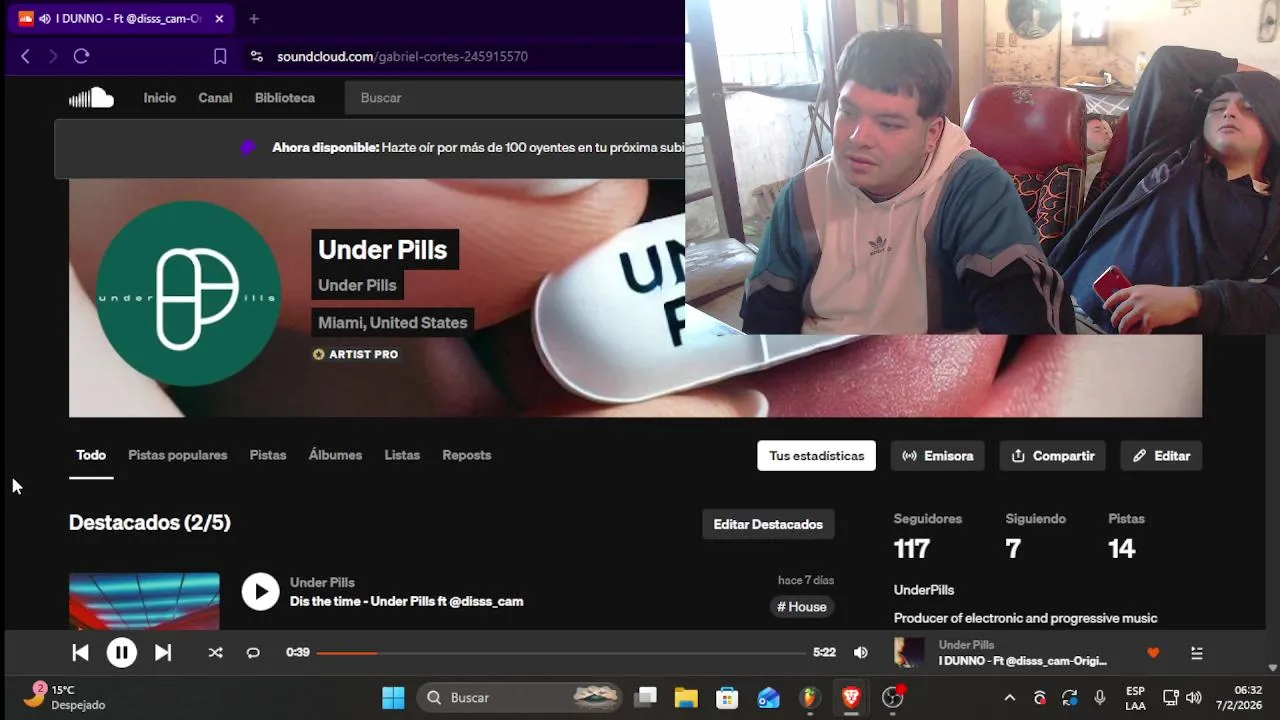Screen dimensions: 1280x720
Task: Click Editar profile button
Action: [x=1161, y=456]
